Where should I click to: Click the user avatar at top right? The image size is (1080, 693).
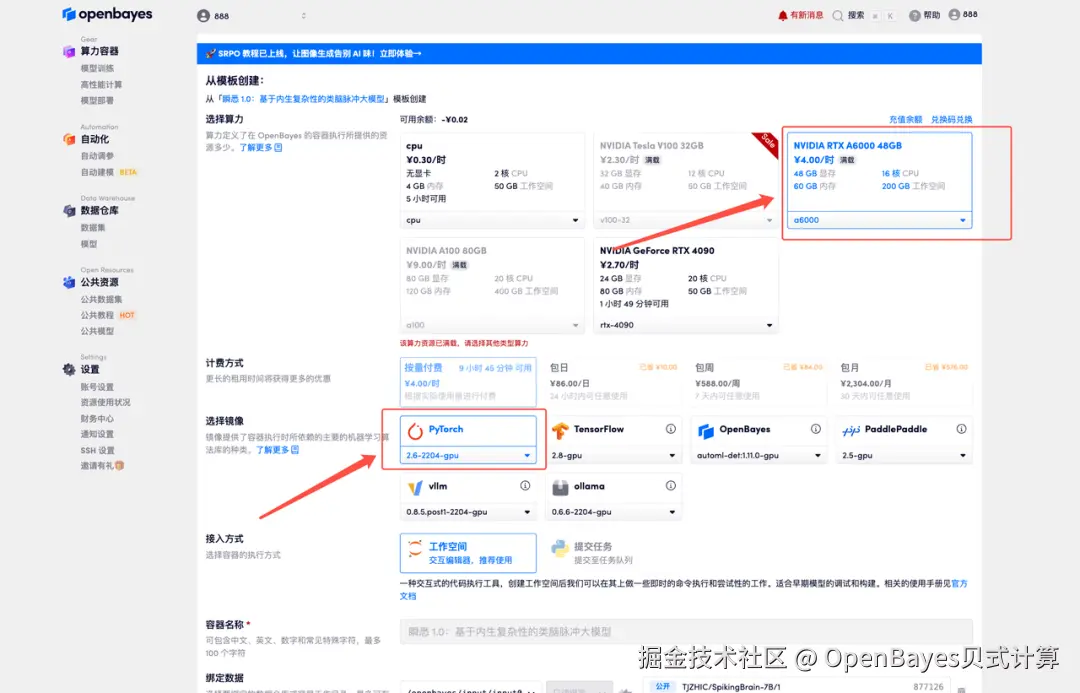(954, 14)
